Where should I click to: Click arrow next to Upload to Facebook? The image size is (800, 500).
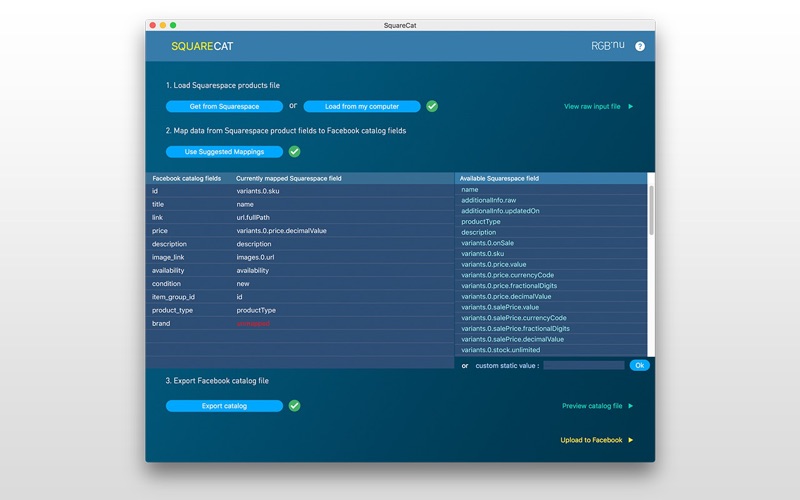click(631, 440)
